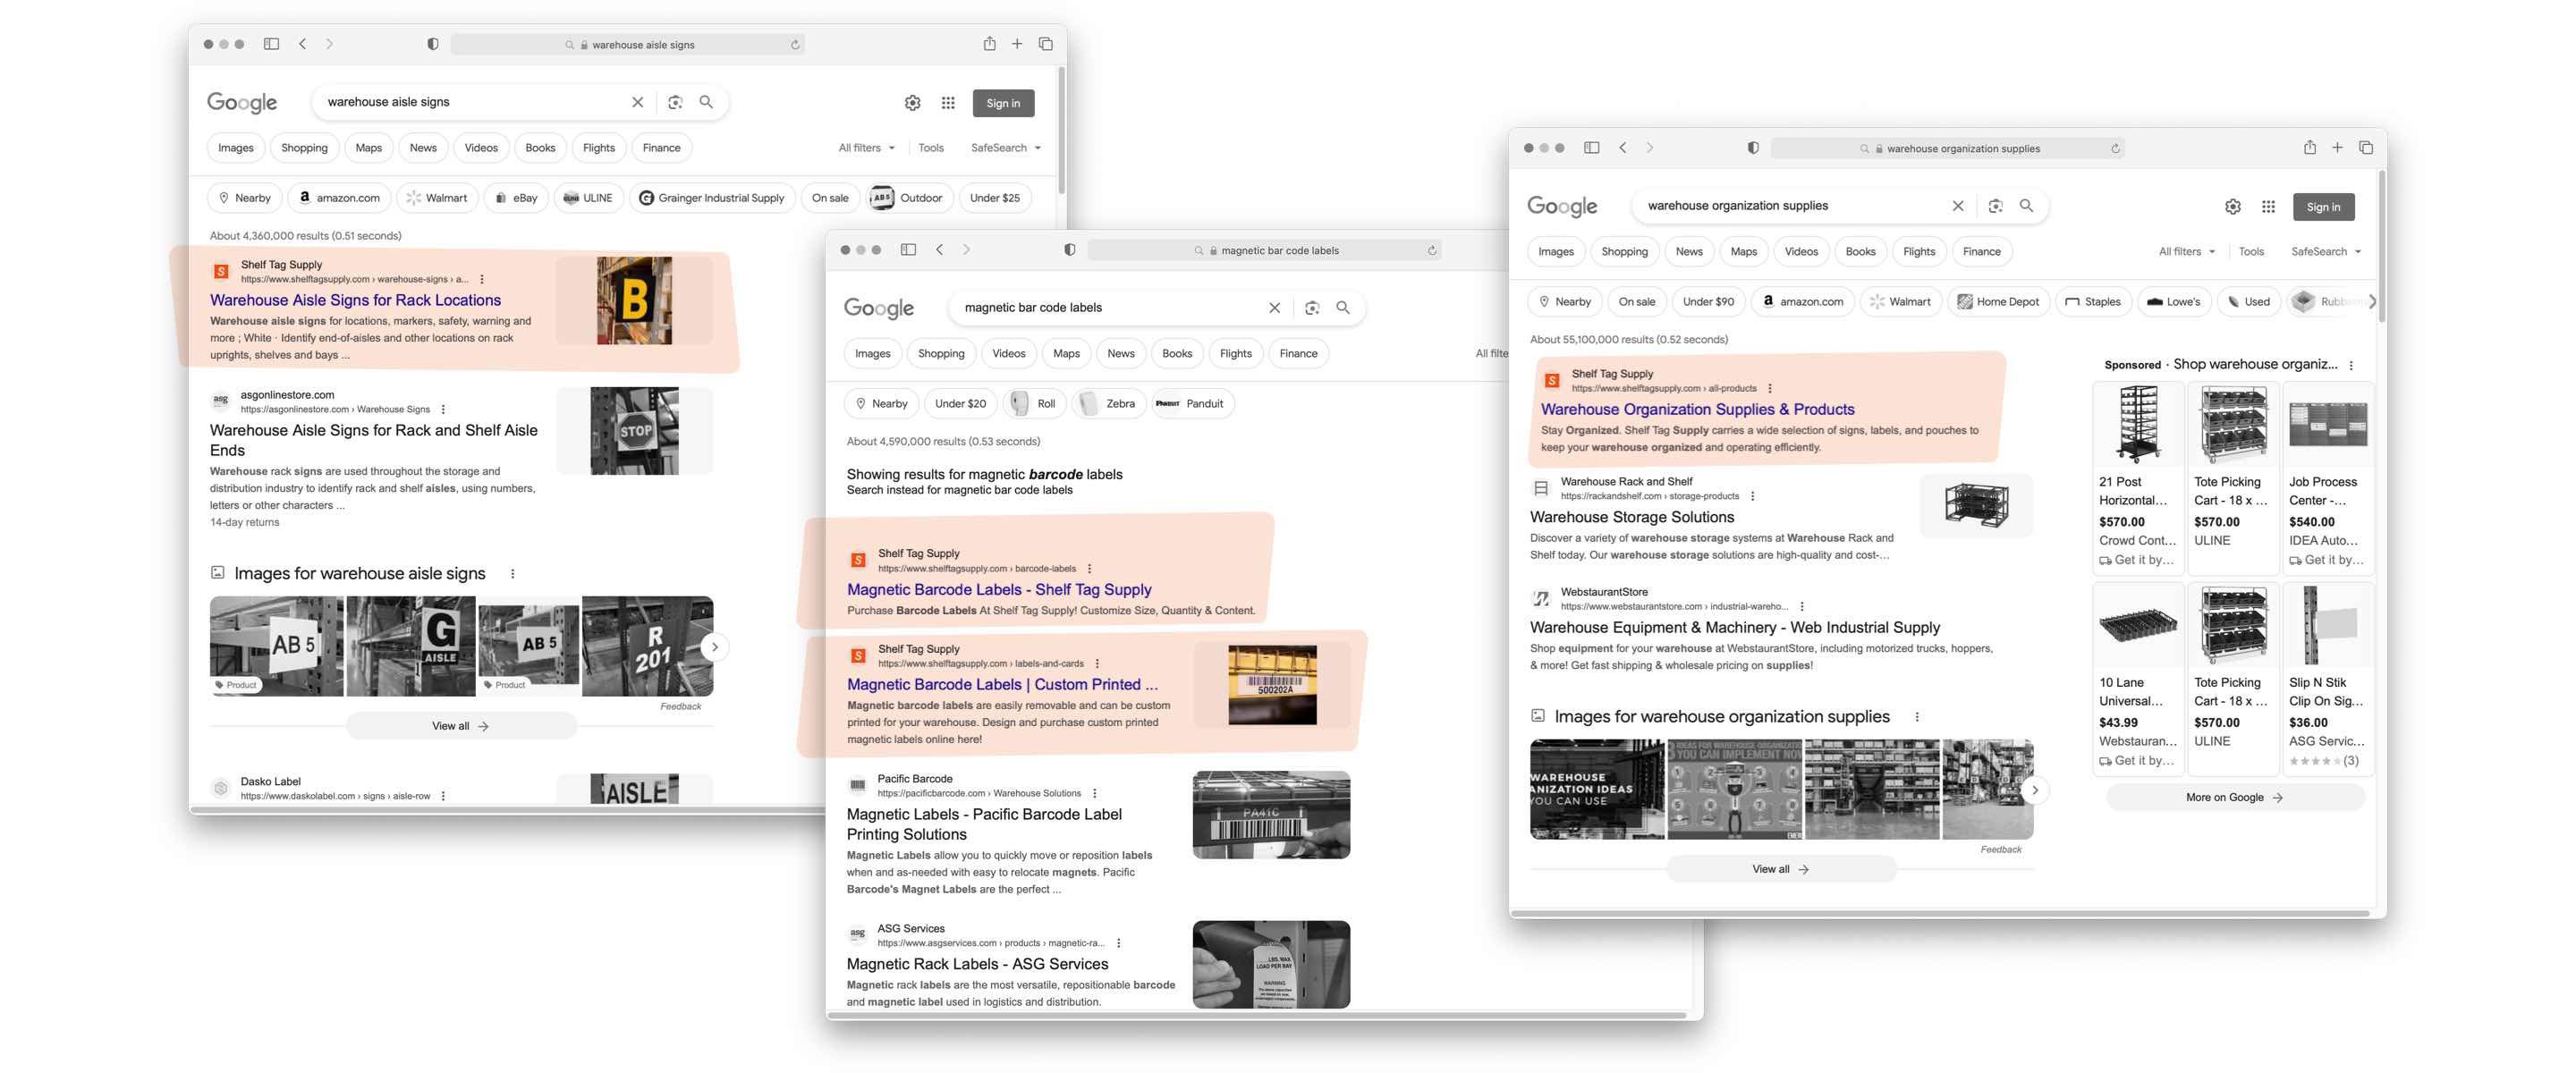Open image search in warehouse organization supplies window
2576x1073 pixels.
[x=1995, y=206]
